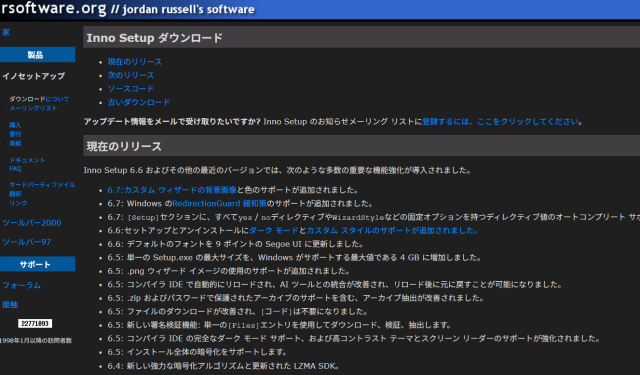This screenshot has width=640, height=375.
Task: Open the メーリングリスト sidebar link
Action: pos(33,108)
